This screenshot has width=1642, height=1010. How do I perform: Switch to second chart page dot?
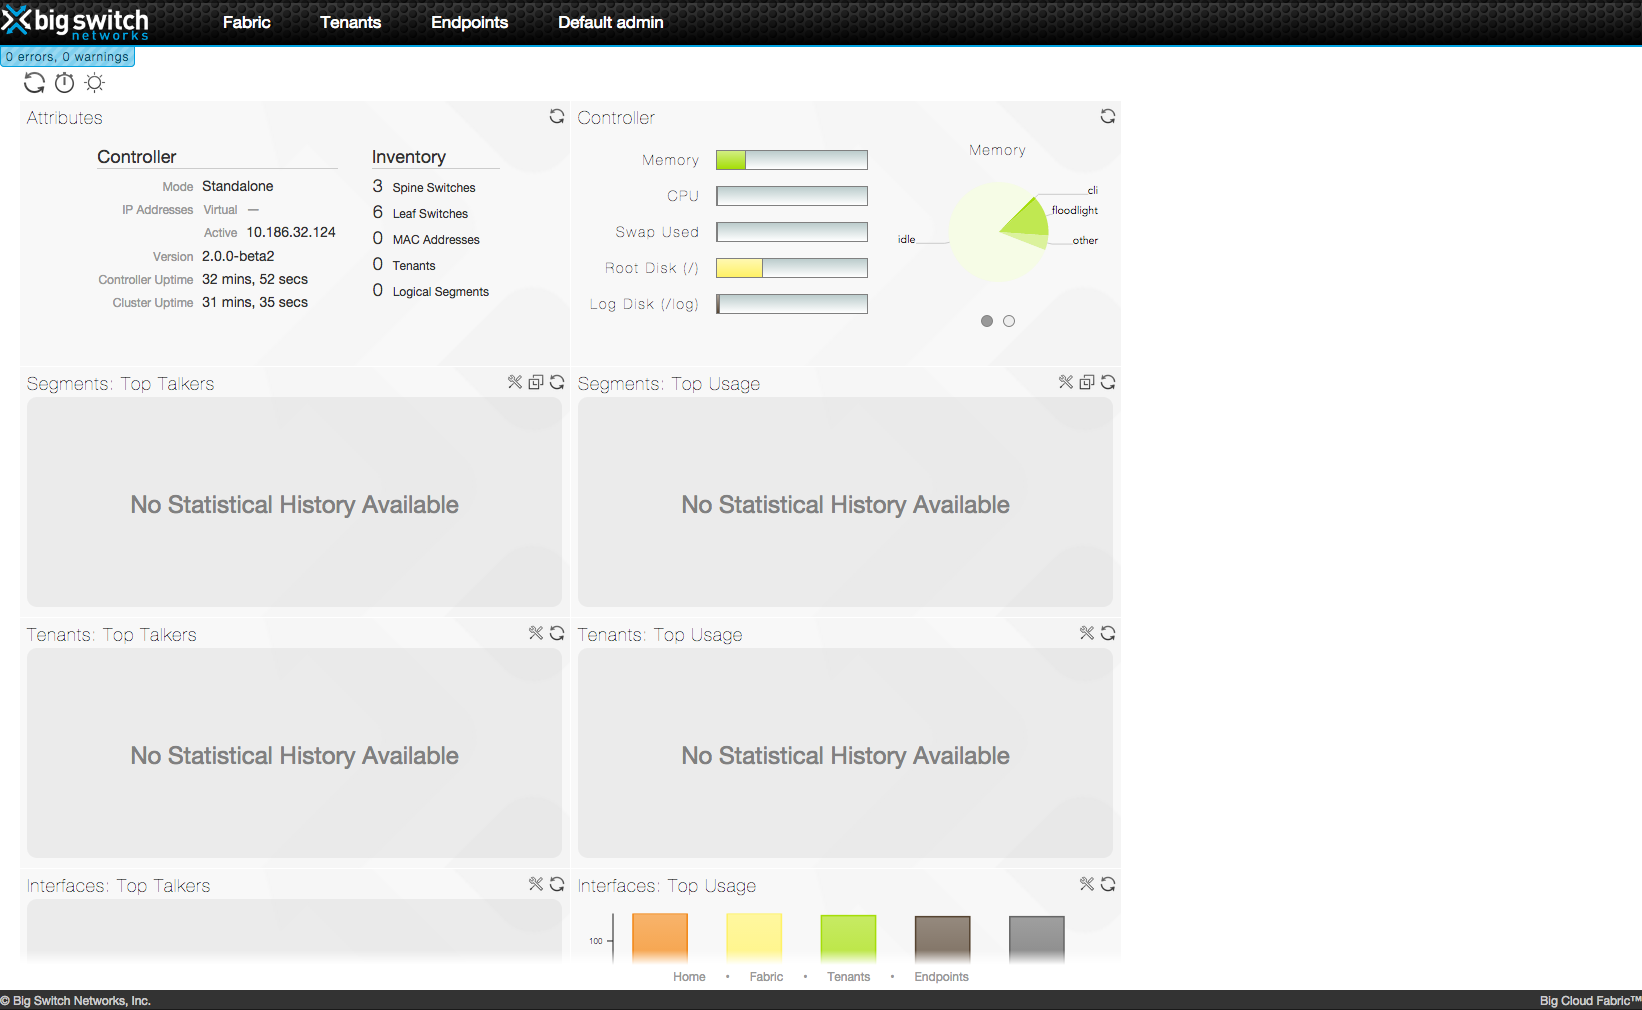pos(1009,321)
